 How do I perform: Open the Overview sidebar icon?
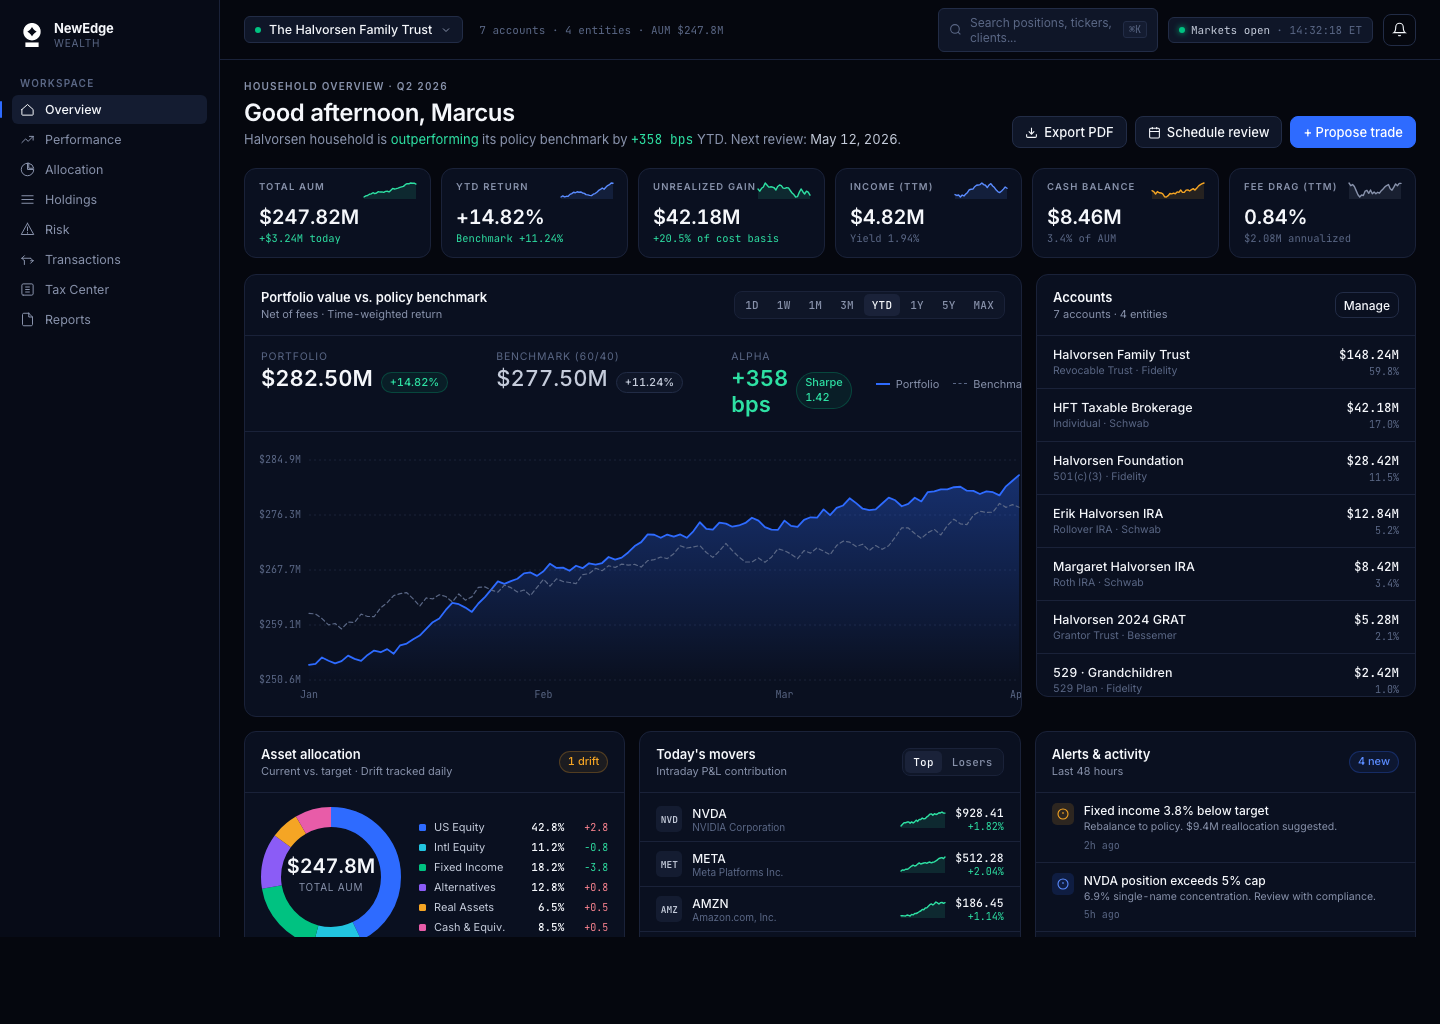click(x=28, y=110)
